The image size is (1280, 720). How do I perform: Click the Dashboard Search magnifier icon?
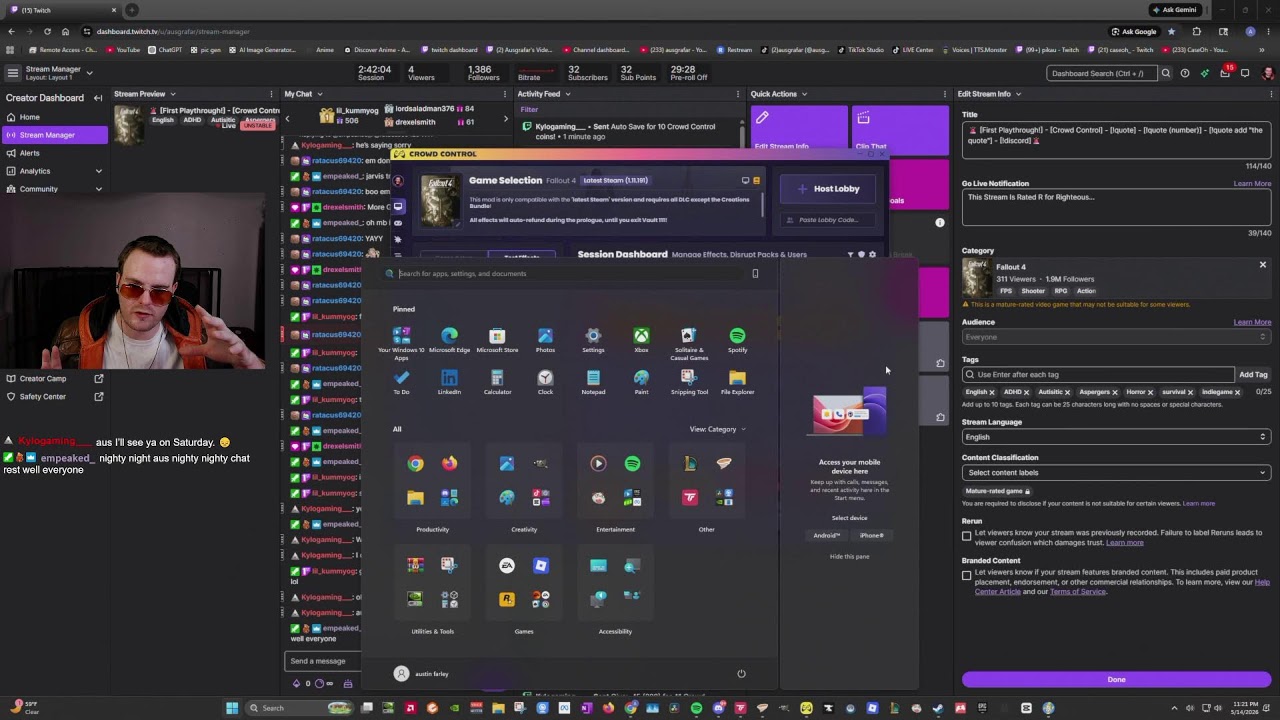click(x=1165, y=73)
